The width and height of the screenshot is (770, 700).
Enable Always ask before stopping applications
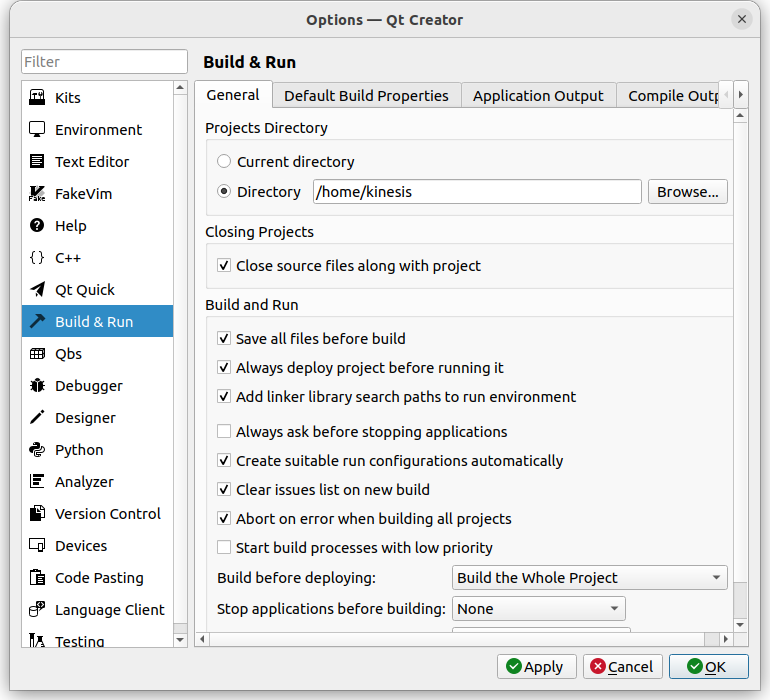224,431
